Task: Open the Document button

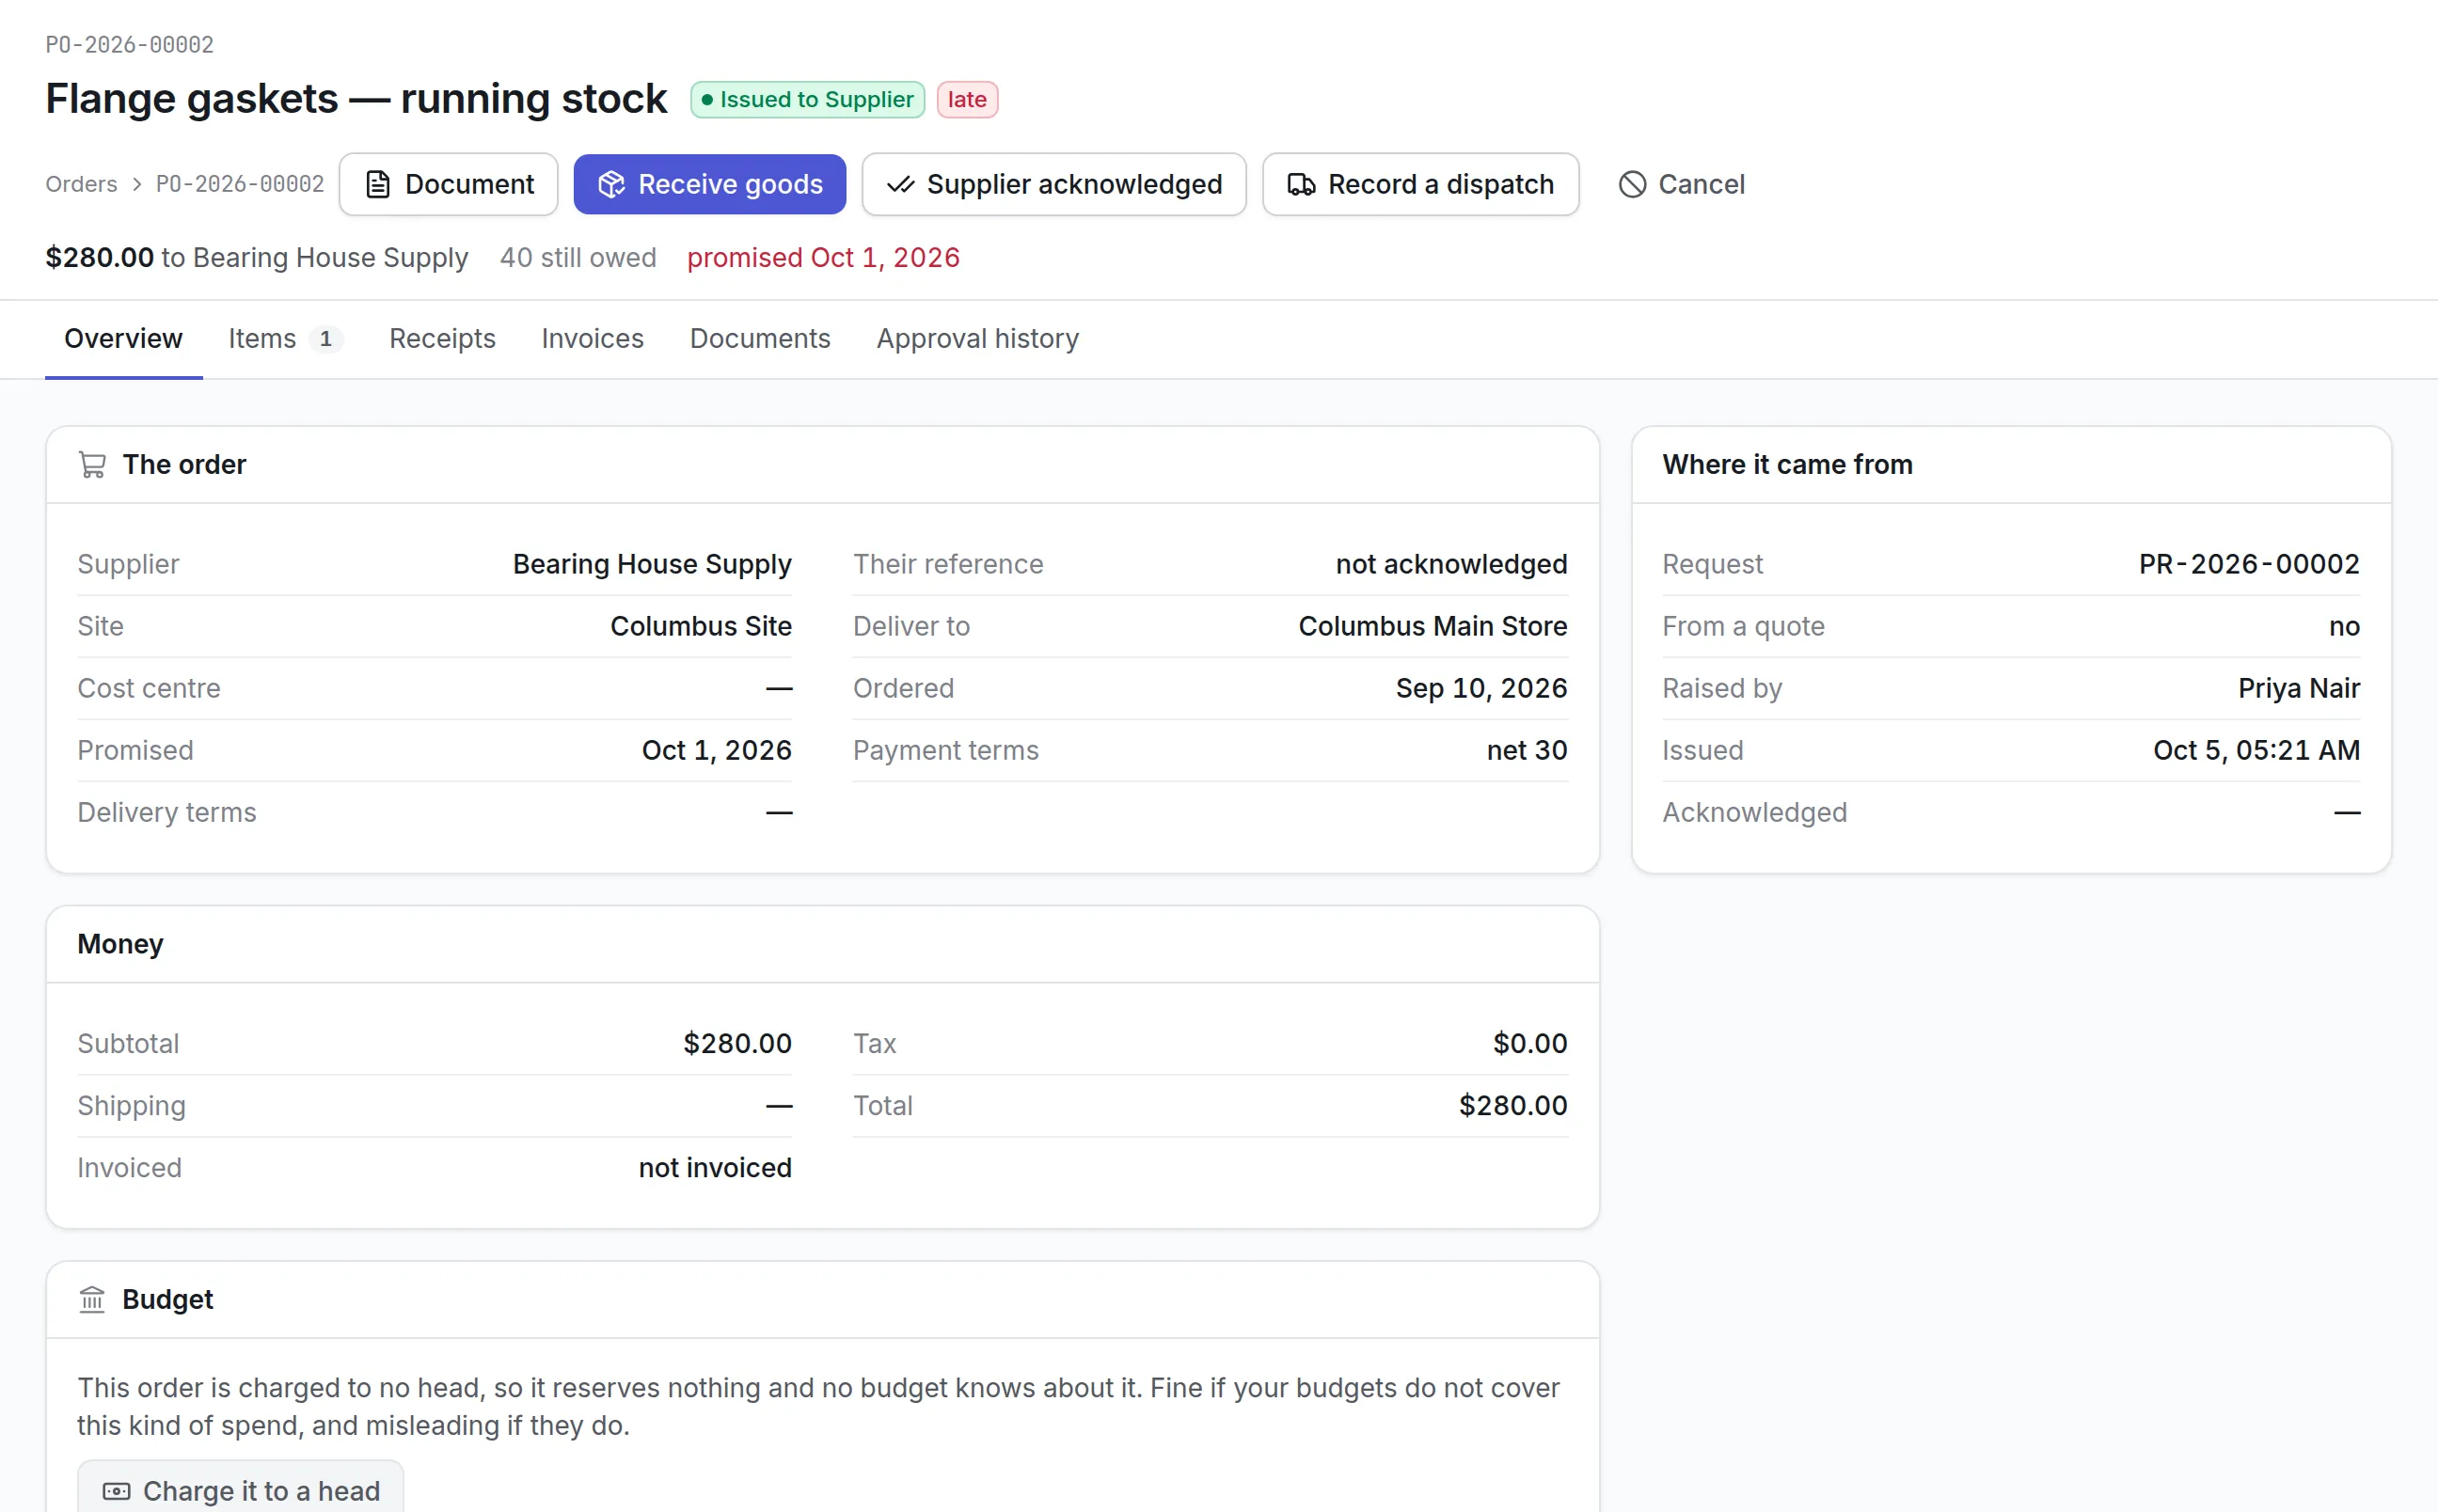Action: [x=449, y=185]
